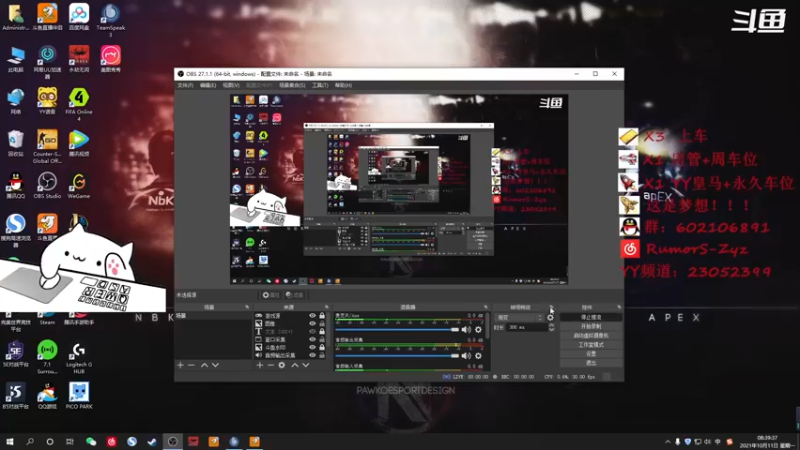Pop out the Sources dock icon
Image resolution: width=800 pixels, height=450 pixels.
327,307
